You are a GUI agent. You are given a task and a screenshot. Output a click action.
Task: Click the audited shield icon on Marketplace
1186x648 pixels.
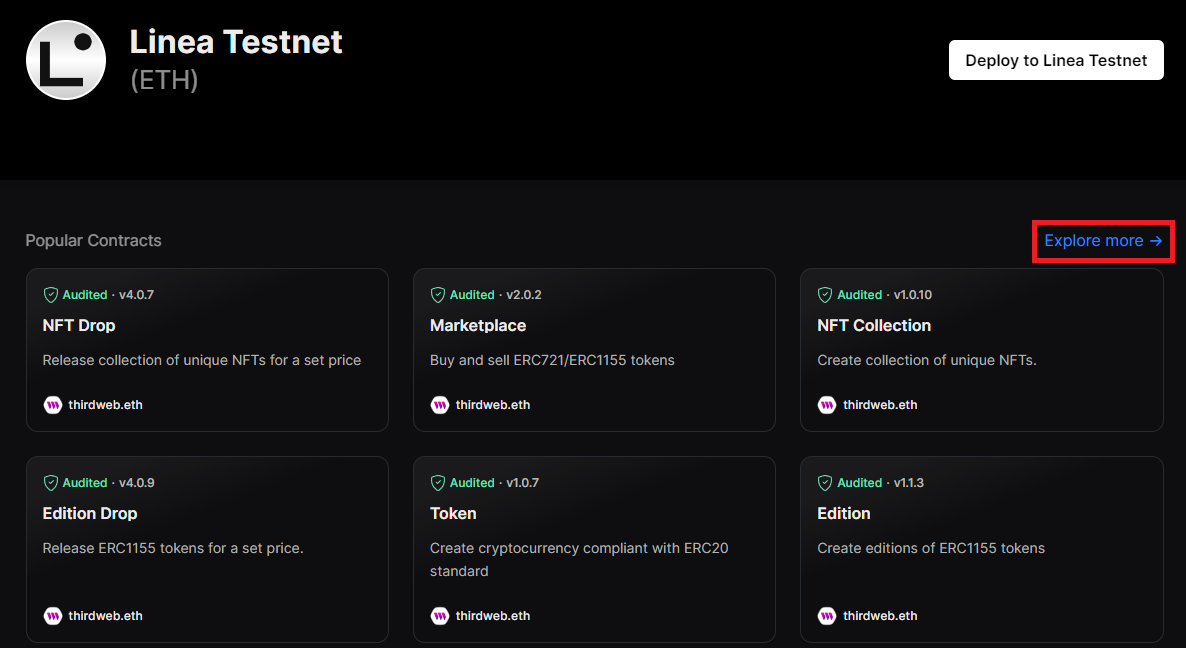click(x=438, y=295)
